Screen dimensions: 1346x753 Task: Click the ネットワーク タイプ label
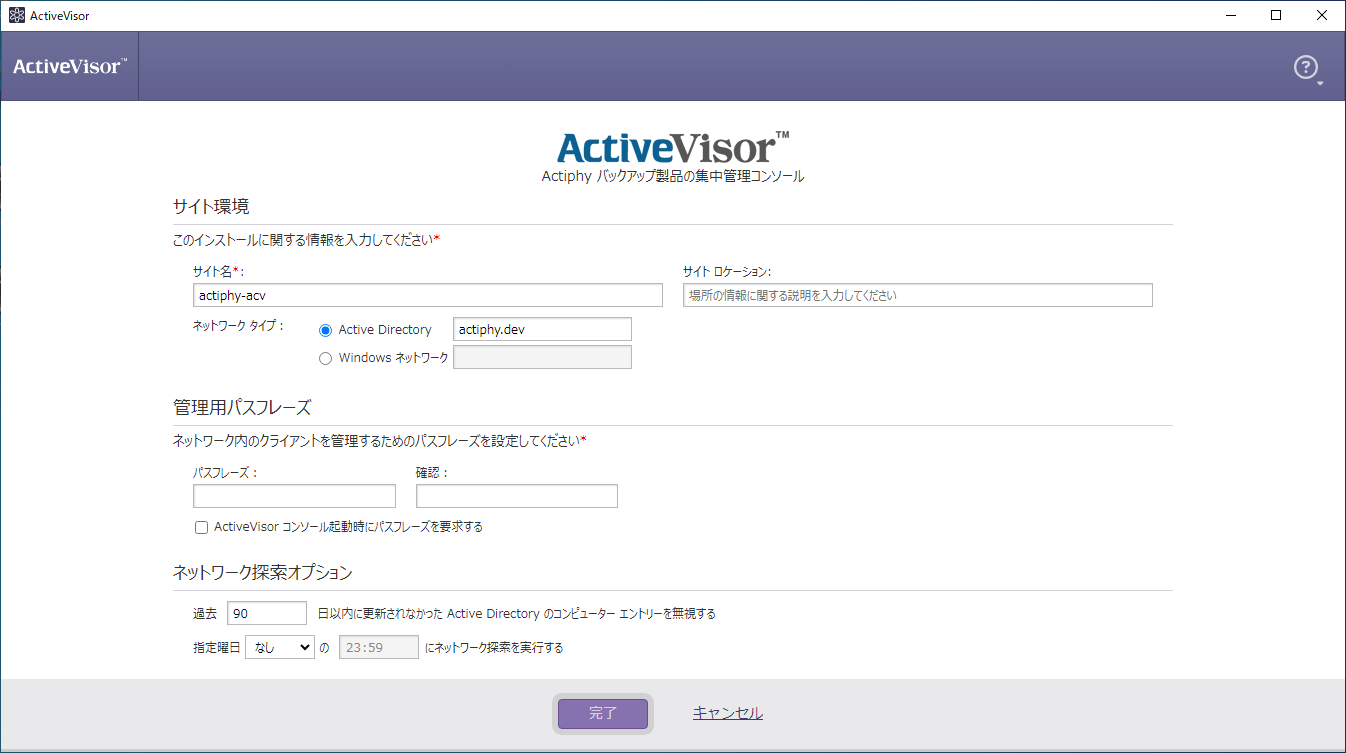click(x=239, y=326)
